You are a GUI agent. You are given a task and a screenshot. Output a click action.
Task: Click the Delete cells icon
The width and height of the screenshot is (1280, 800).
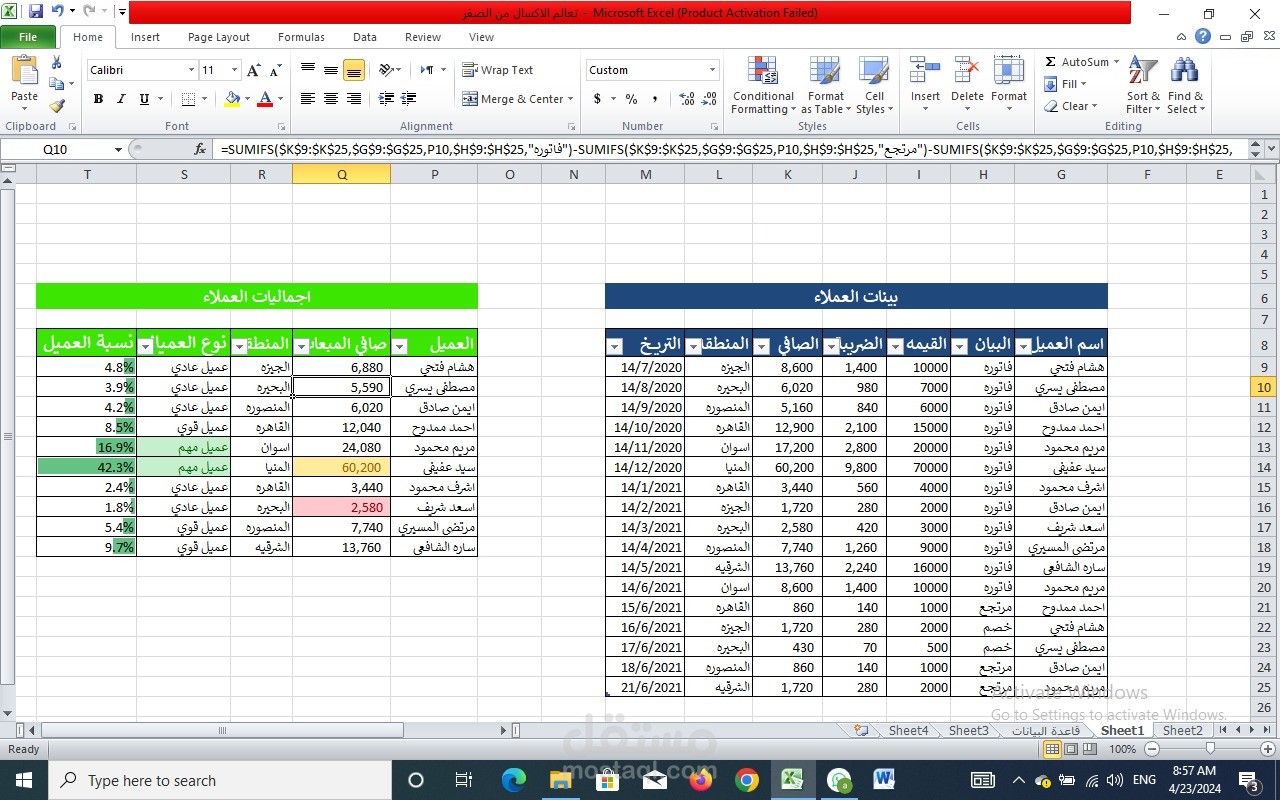(967, 70)
